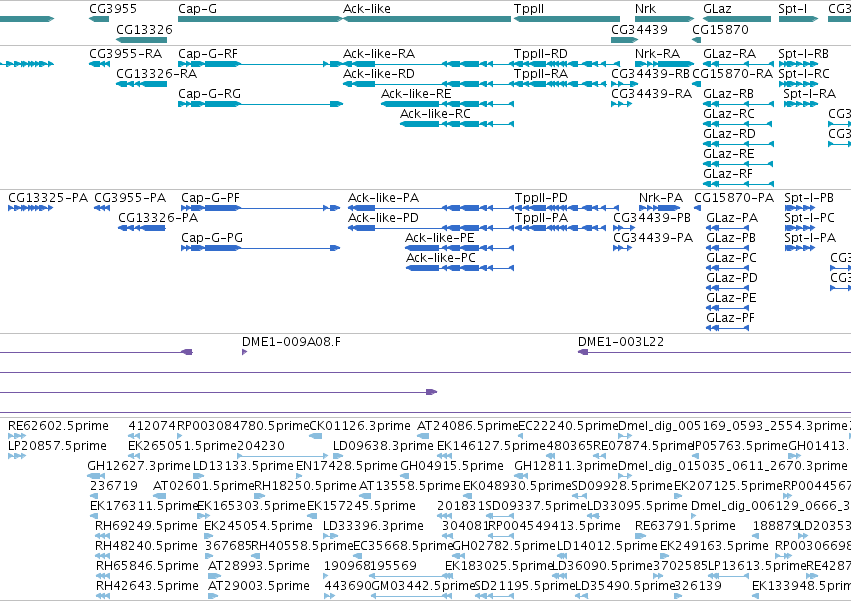Click protein CG15870-PA
The image size is (851, 601).
(734, 198)
